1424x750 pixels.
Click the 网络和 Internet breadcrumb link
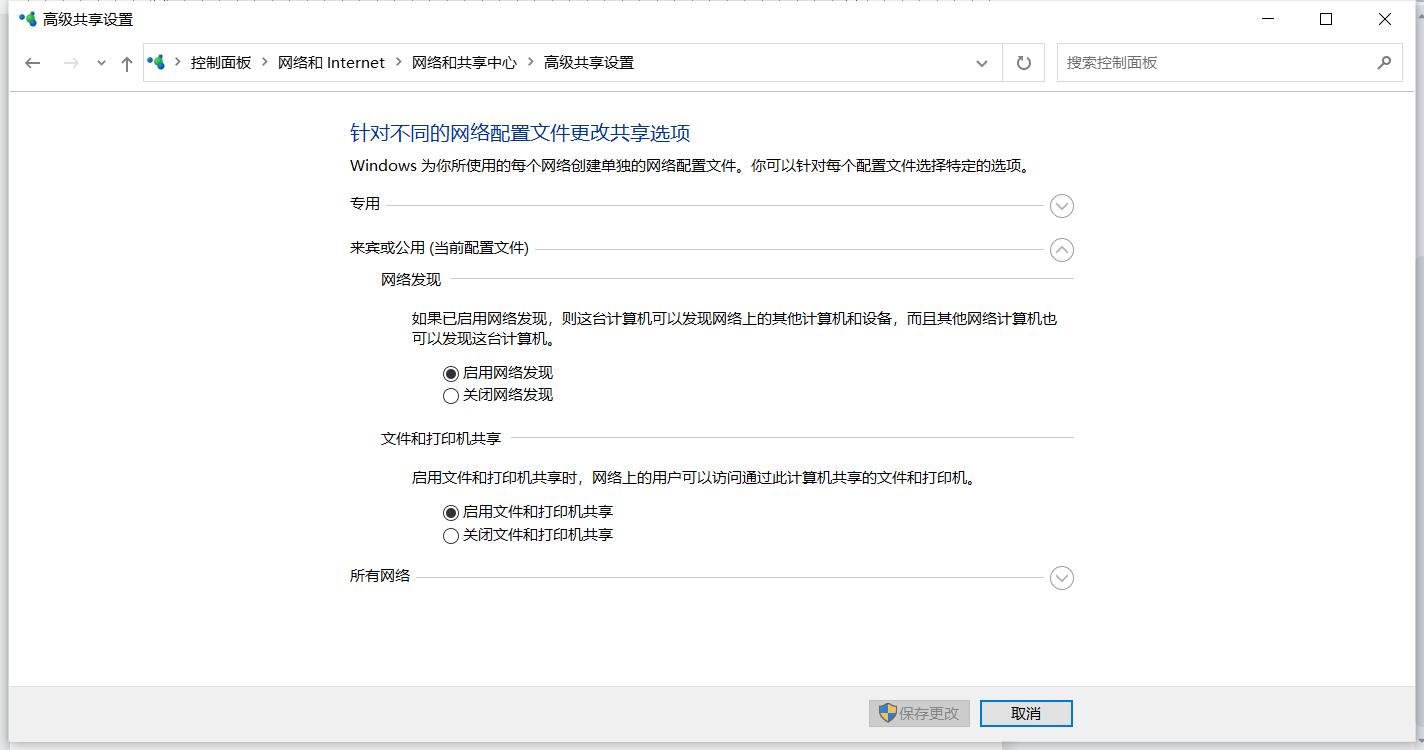pyautogui.click(x=331, y=61)
